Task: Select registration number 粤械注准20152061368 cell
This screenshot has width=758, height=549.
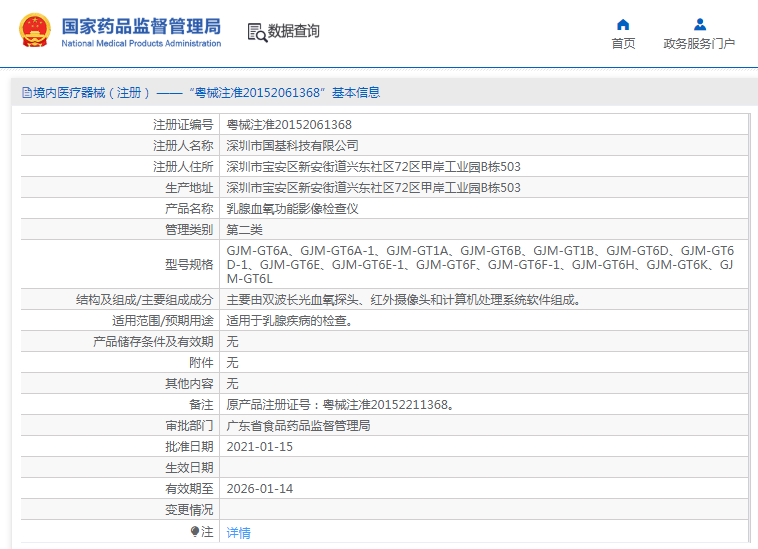Action: pyautogui.click(x=289, y=125)
